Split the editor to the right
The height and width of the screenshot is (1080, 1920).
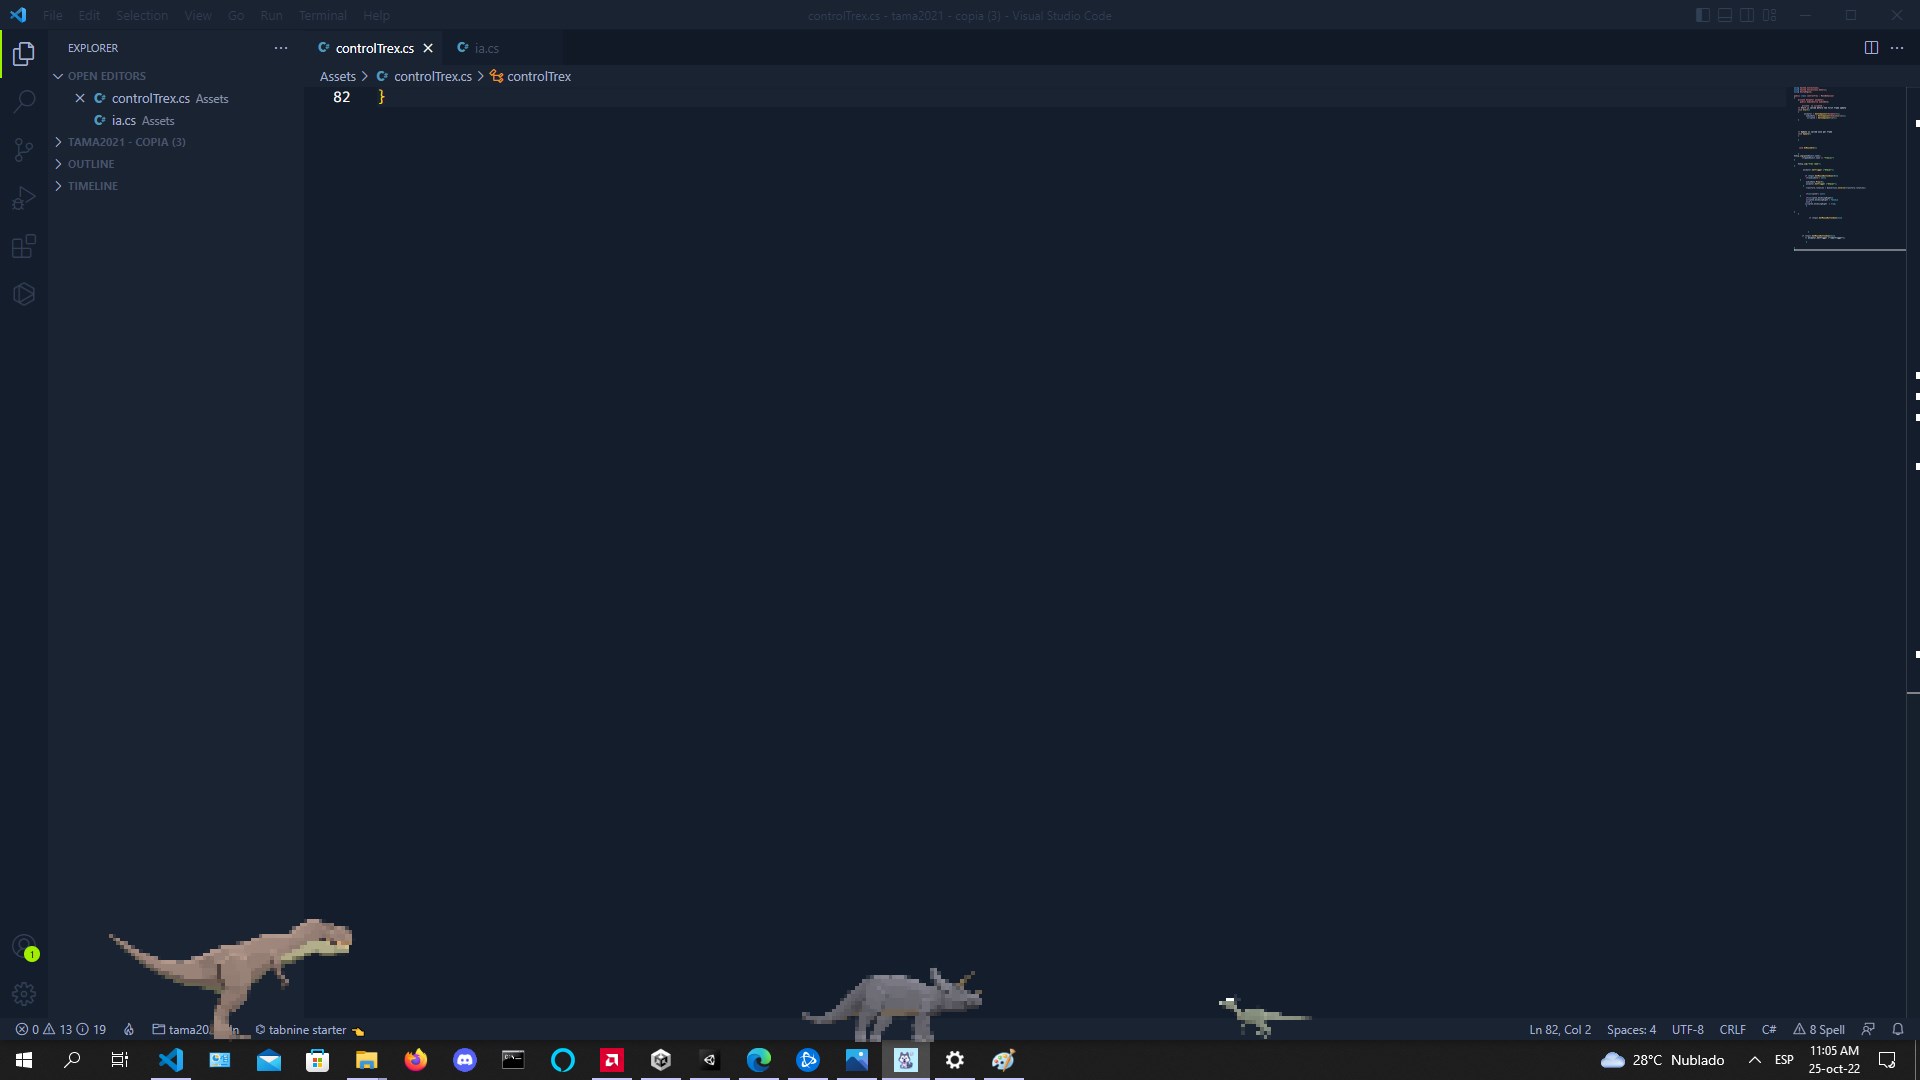point(1871,48)
